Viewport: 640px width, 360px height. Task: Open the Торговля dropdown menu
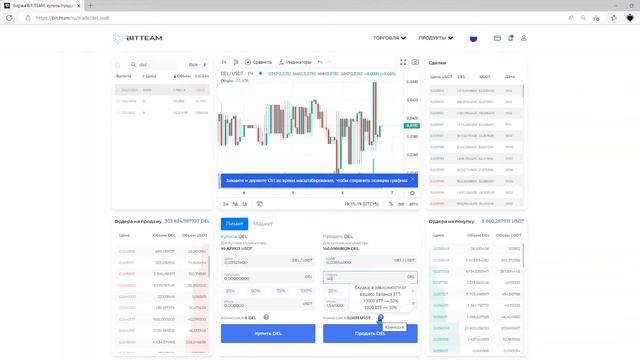tap(389, 38)
